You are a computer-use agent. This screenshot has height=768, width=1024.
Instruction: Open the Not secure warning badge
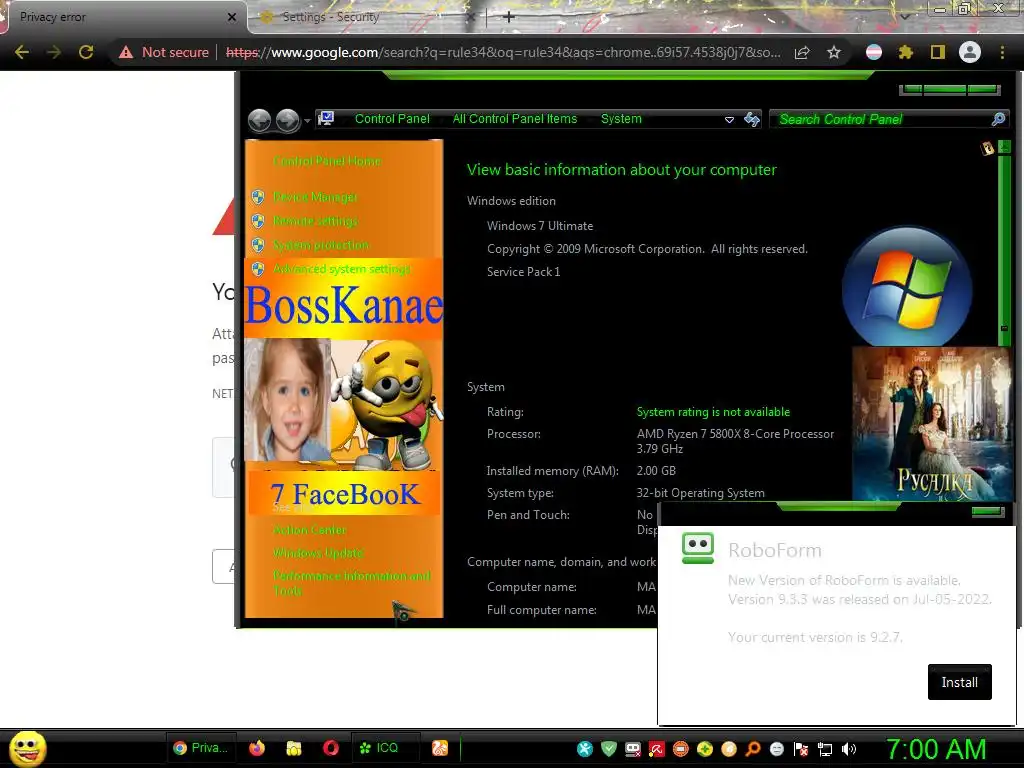point(165,52)
